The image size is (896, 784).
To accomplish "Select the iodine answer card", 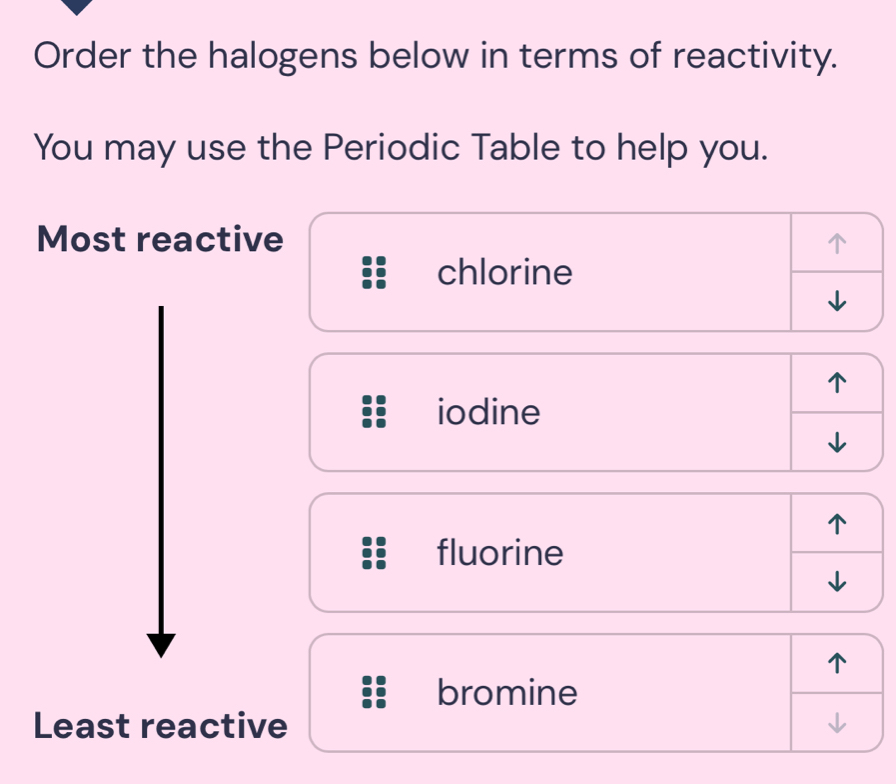I will click(x=550, y=413).
